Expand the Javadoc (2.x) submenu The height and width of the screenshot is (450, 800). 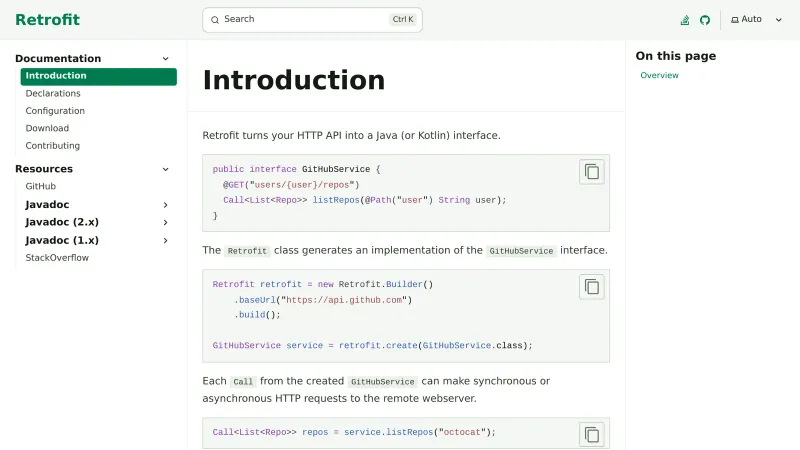click(166, 222)
